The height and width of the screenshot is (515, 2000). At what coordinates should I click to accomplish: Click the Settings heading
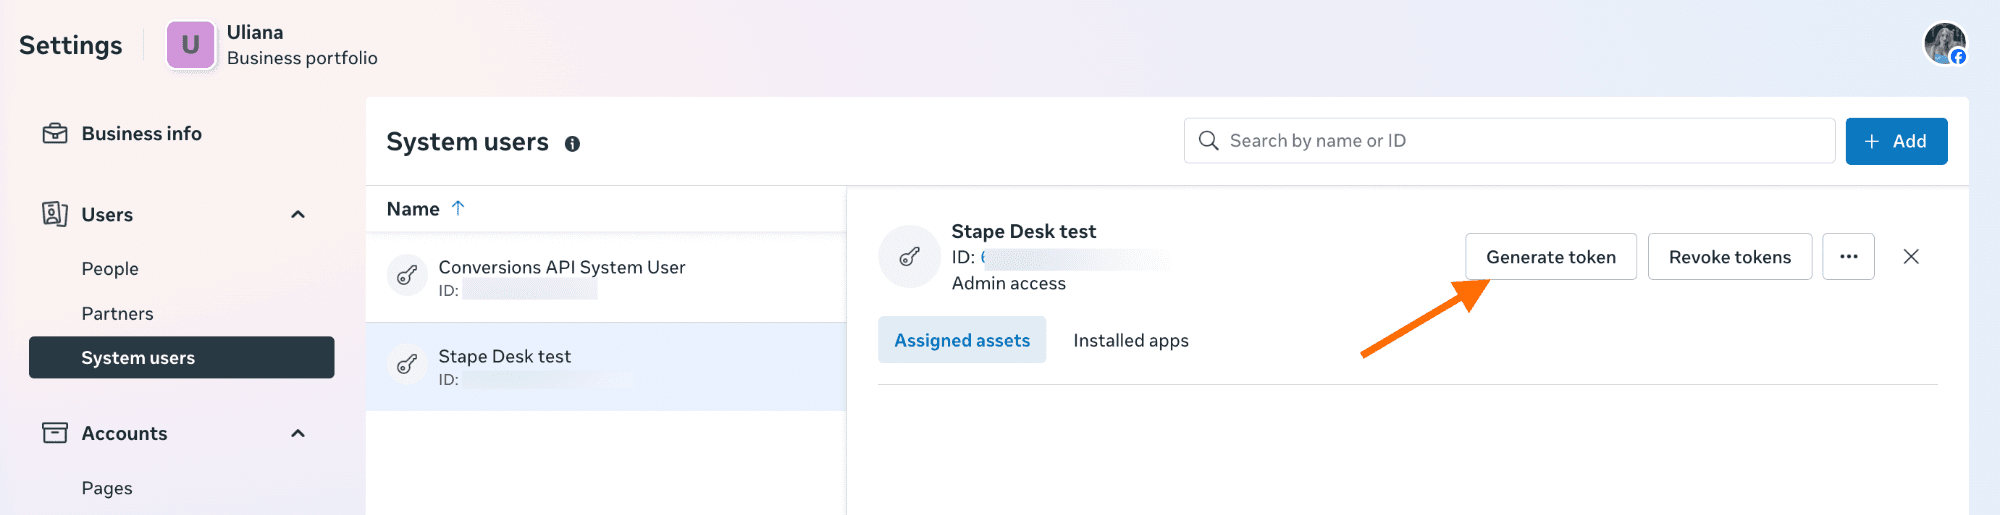70,45
